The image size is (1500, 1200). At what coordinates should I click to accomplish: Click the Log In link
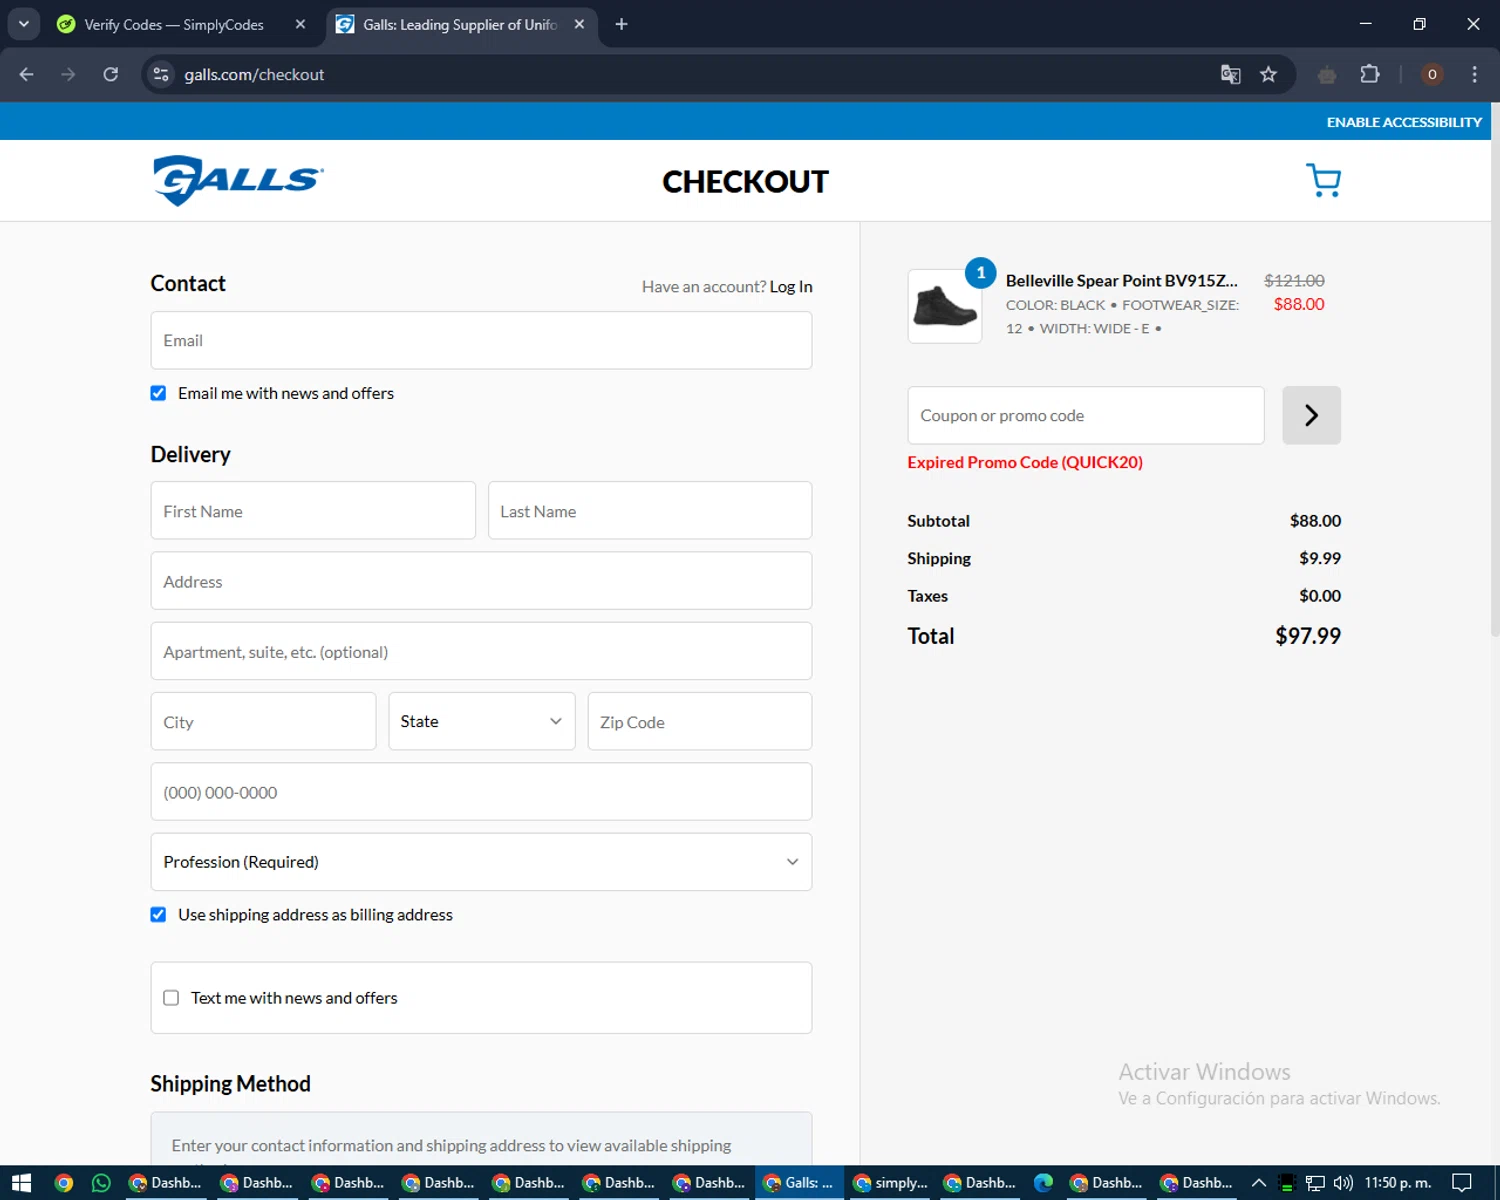coord(791,287)
